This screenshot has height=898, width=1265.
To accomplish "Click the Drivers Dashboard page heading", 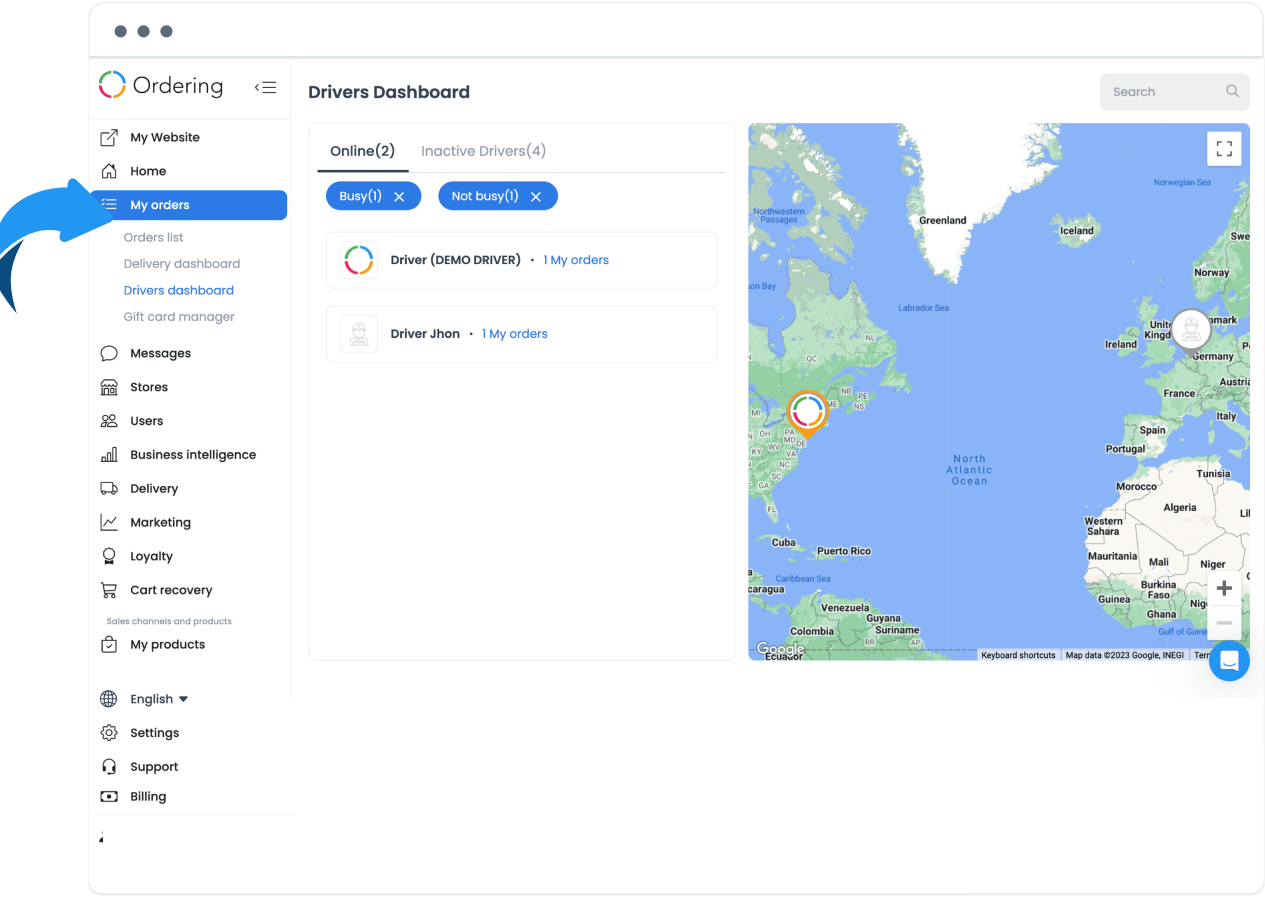I will (x=389, y=92).
